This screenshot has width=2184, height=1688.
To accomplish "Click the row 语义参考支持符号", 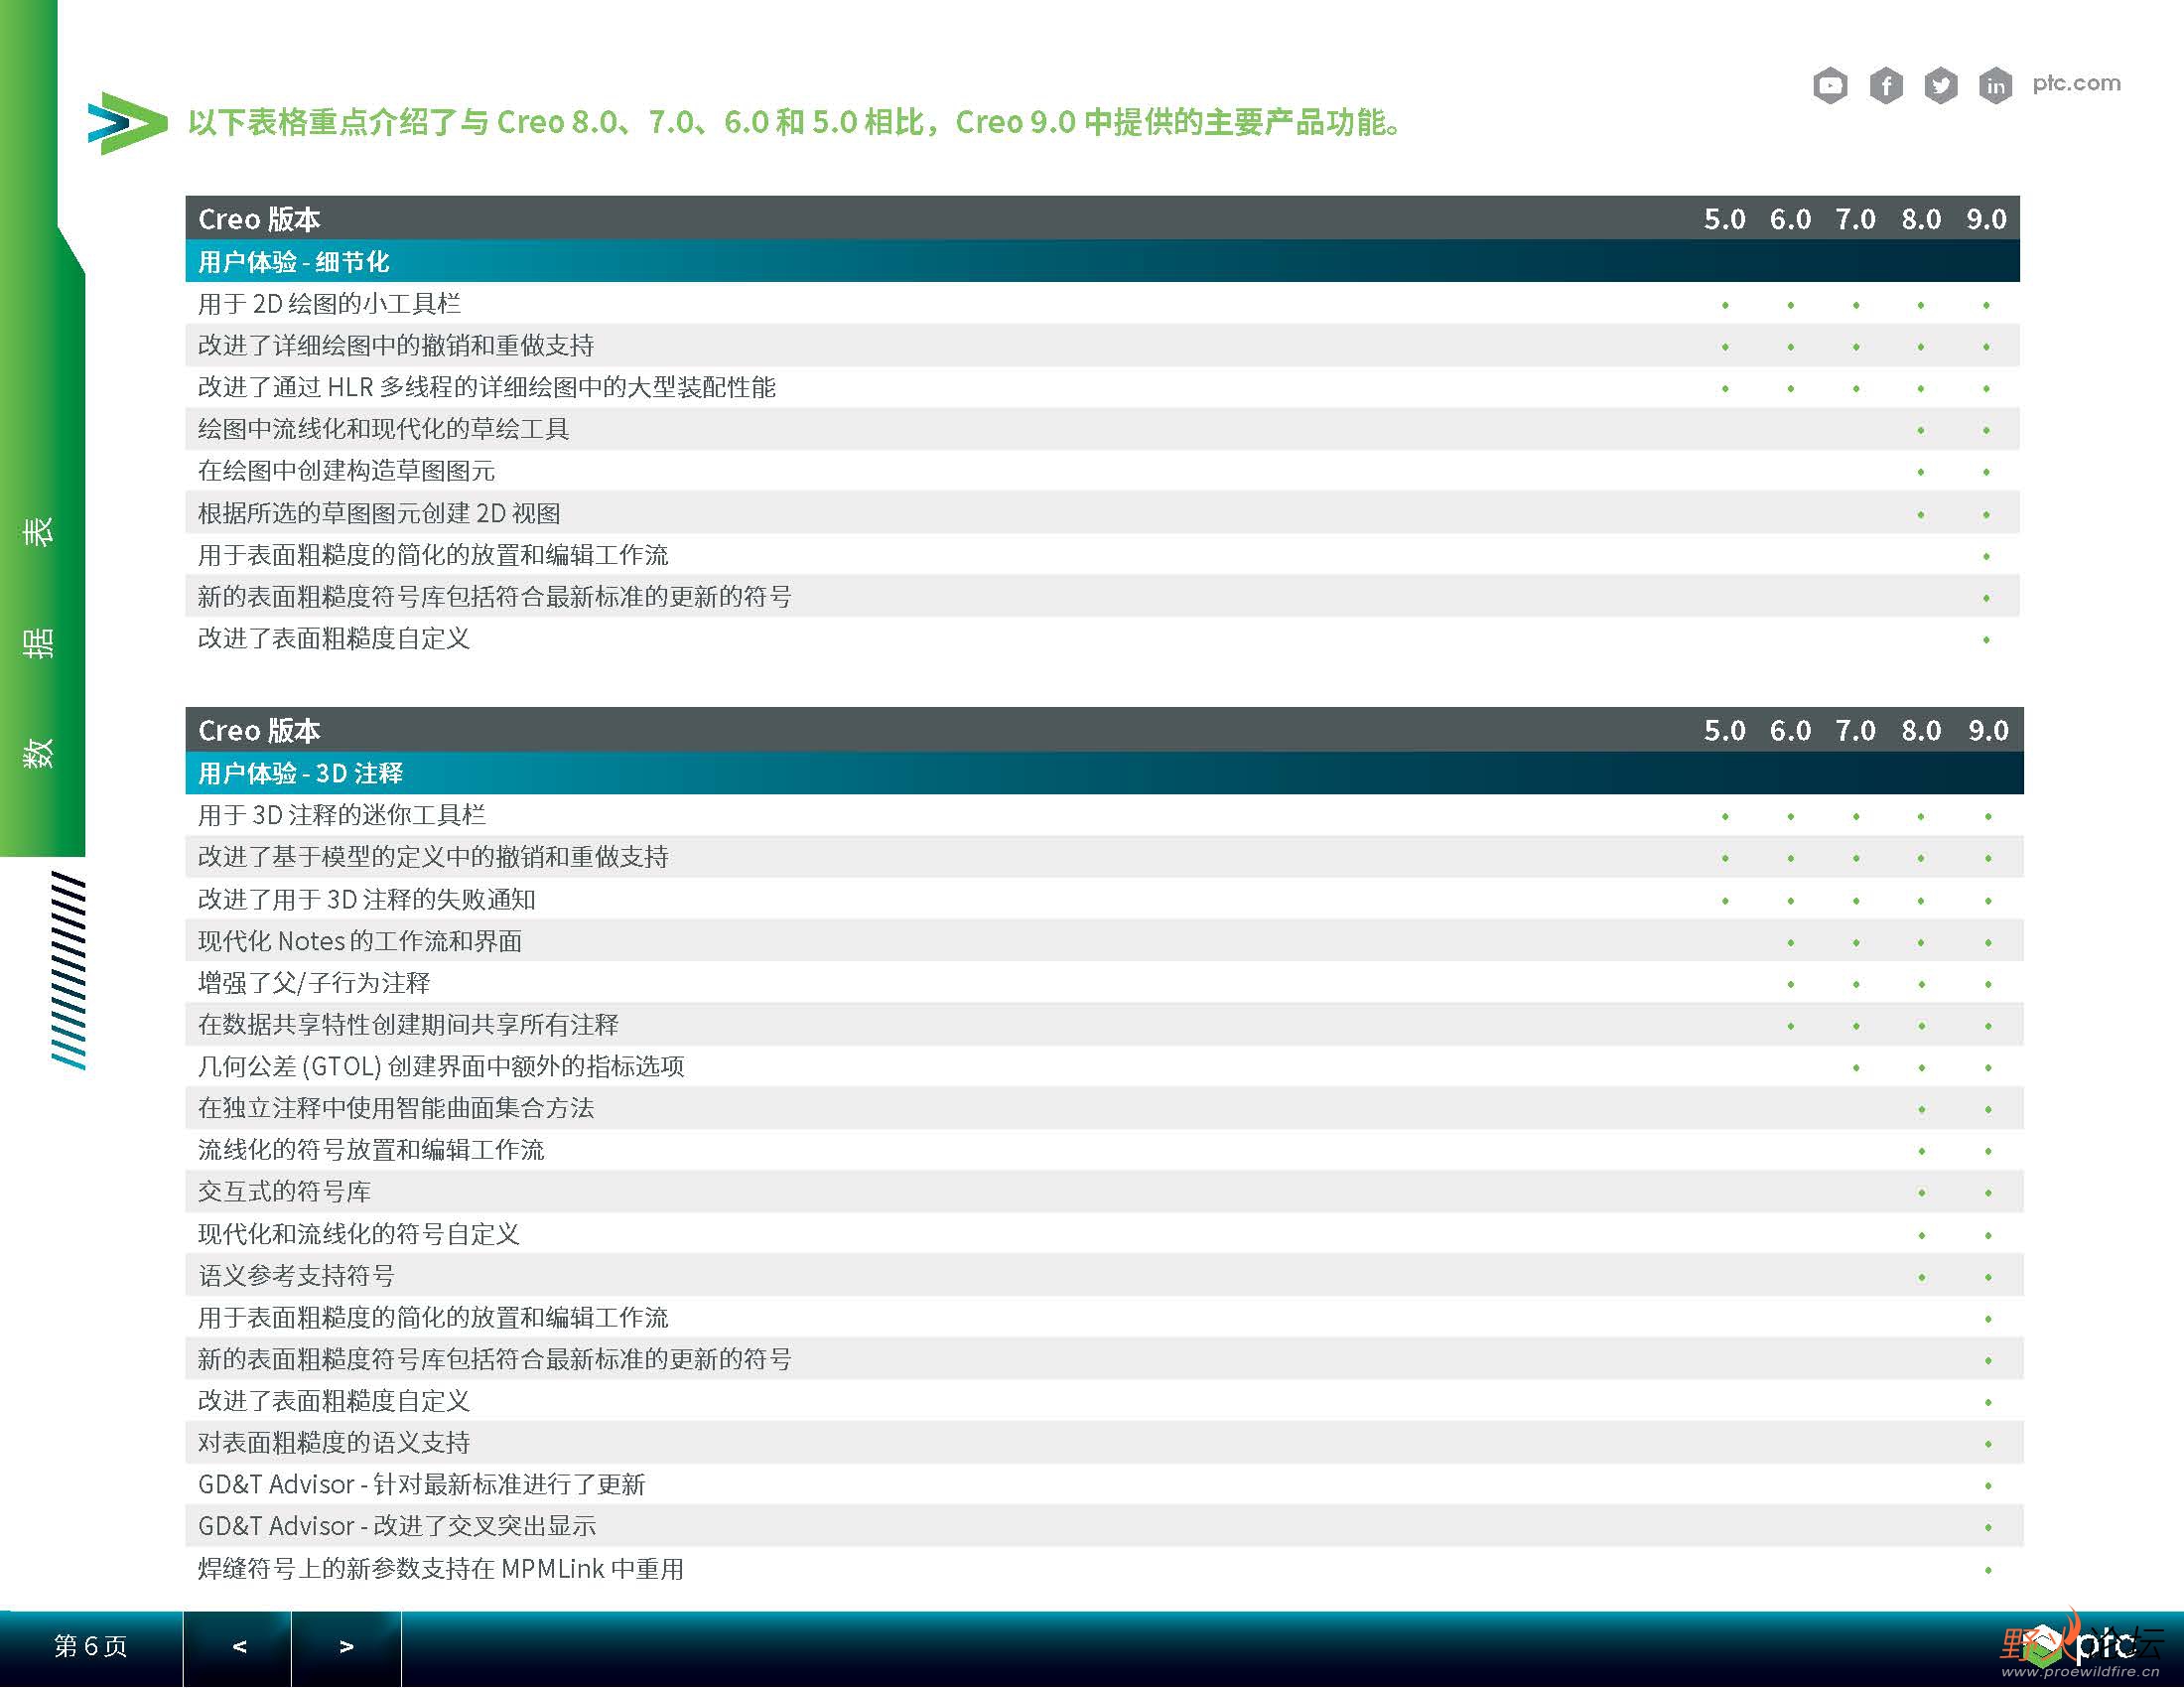I will (1104, 1276).
